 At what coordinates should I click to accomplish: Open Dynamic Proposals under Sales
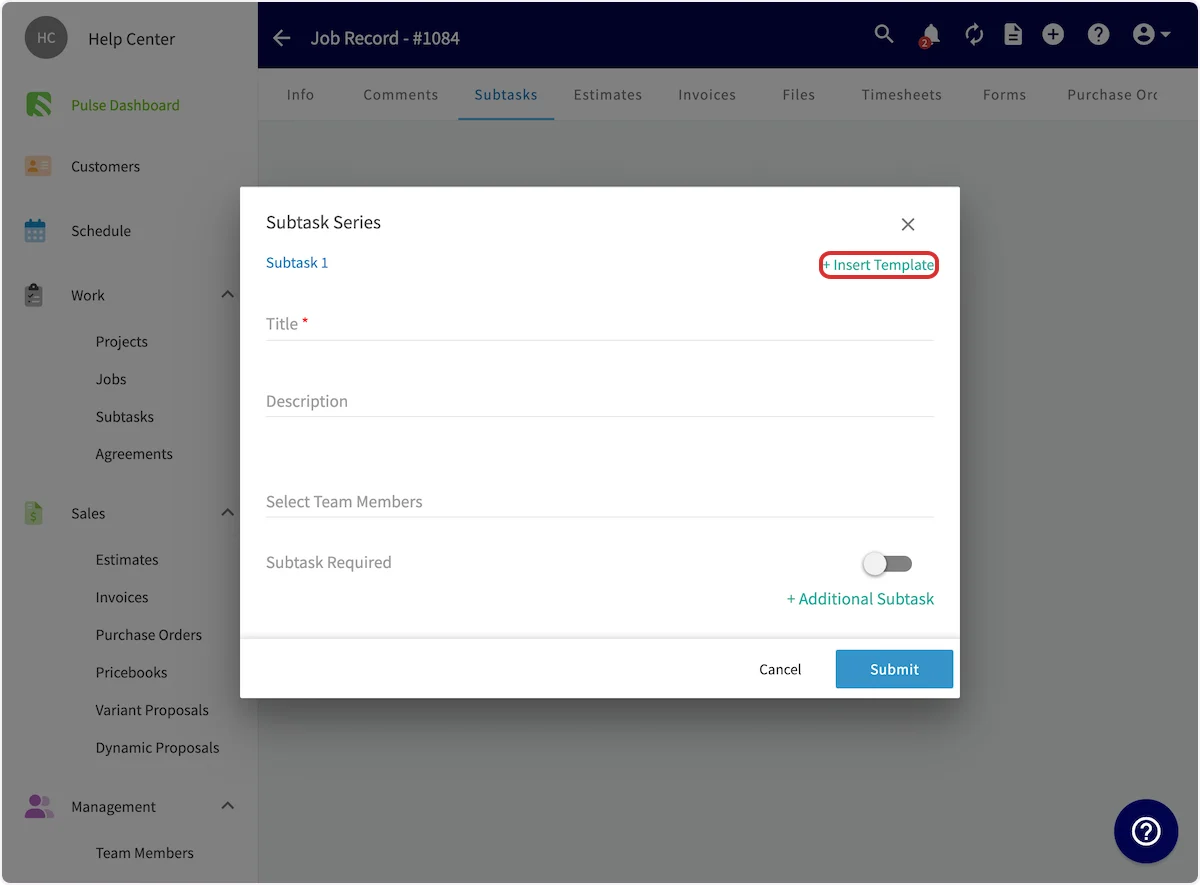click(x=157, y=748)
